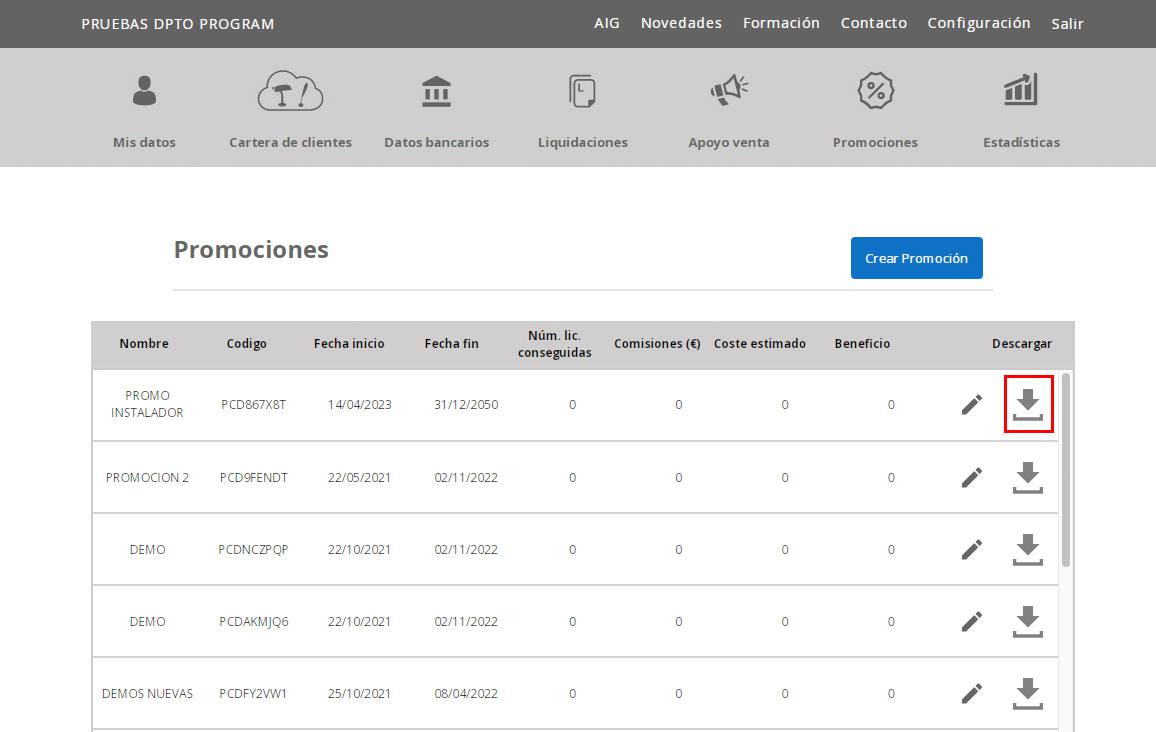Viewport: 1156px width, 732px height.
Task: Open the Liquidaciones document icon
Action: pos(582,91)
